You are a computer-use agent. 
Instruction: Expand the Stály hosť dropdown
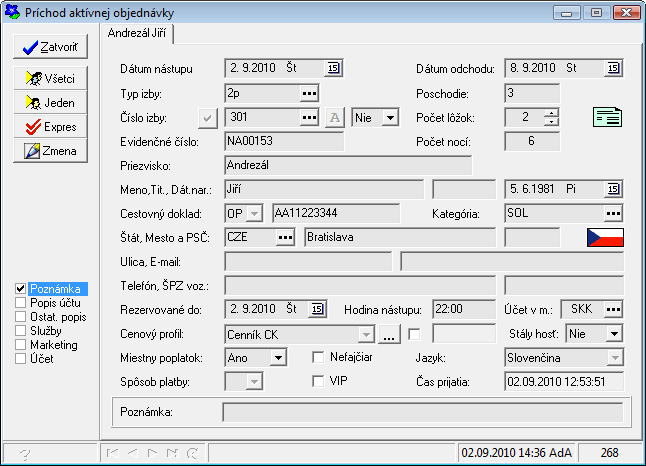coord(613,333)
